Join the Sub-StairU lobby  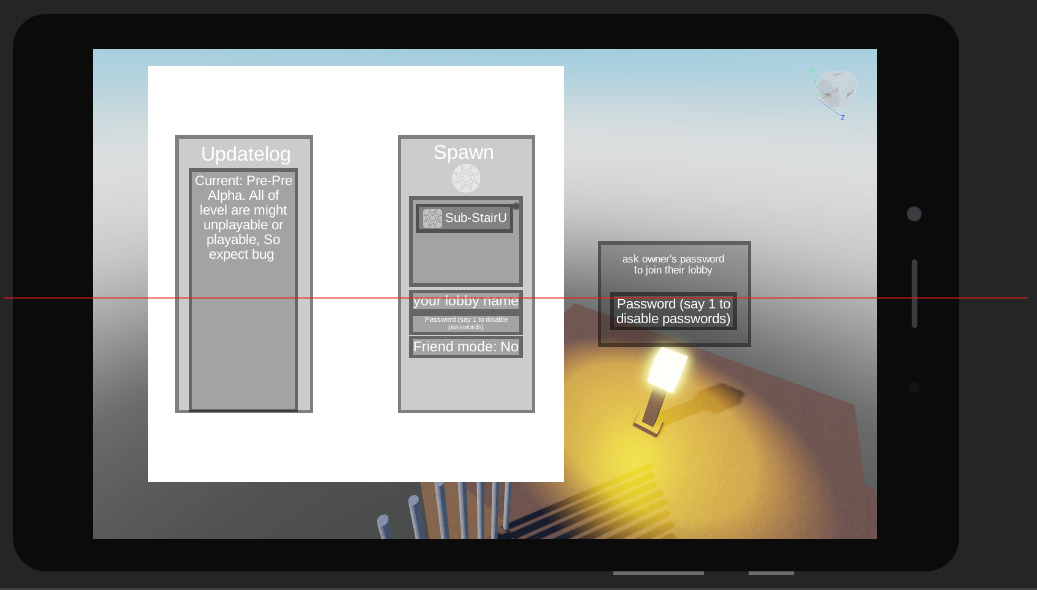pyautogui.click(x=464, y=217)
